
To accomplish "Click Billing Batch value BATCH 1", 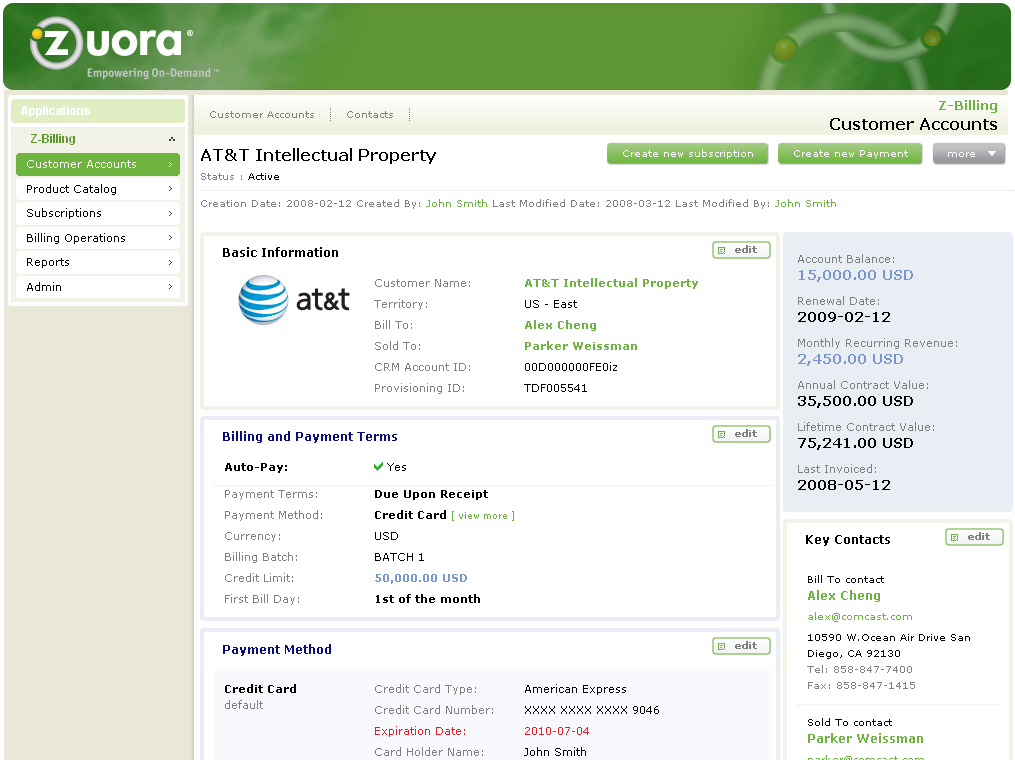I will coord(399,557).
